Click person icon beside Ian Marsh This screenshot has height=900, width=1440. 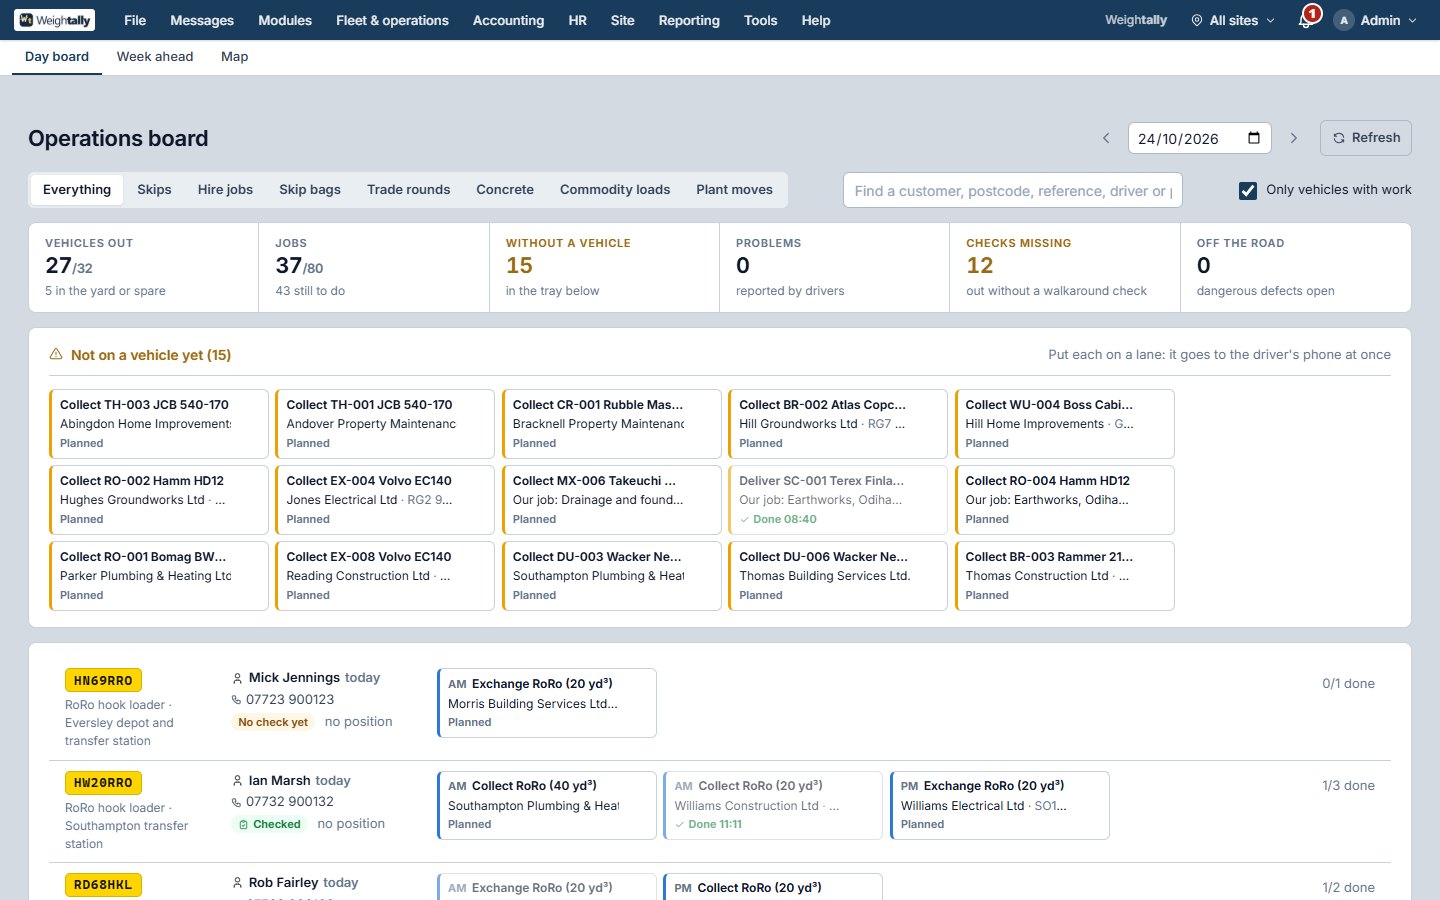pos(237,781)
